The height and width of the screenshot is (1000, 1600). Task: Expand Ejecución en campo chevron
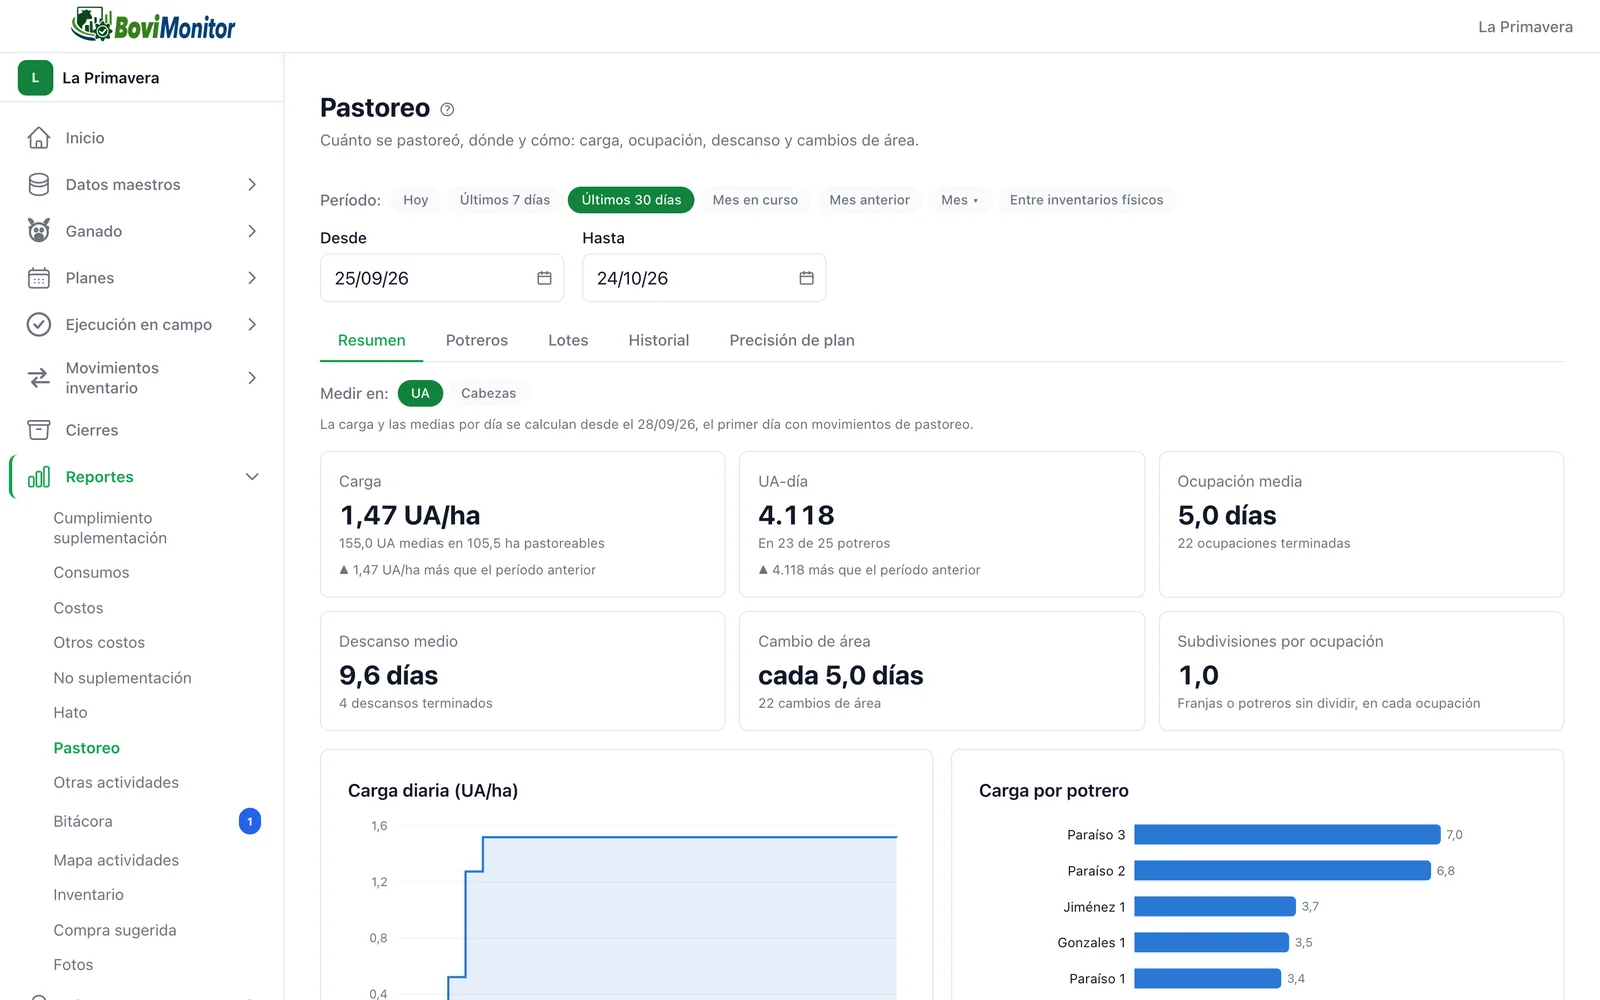(x=252, y=324)
